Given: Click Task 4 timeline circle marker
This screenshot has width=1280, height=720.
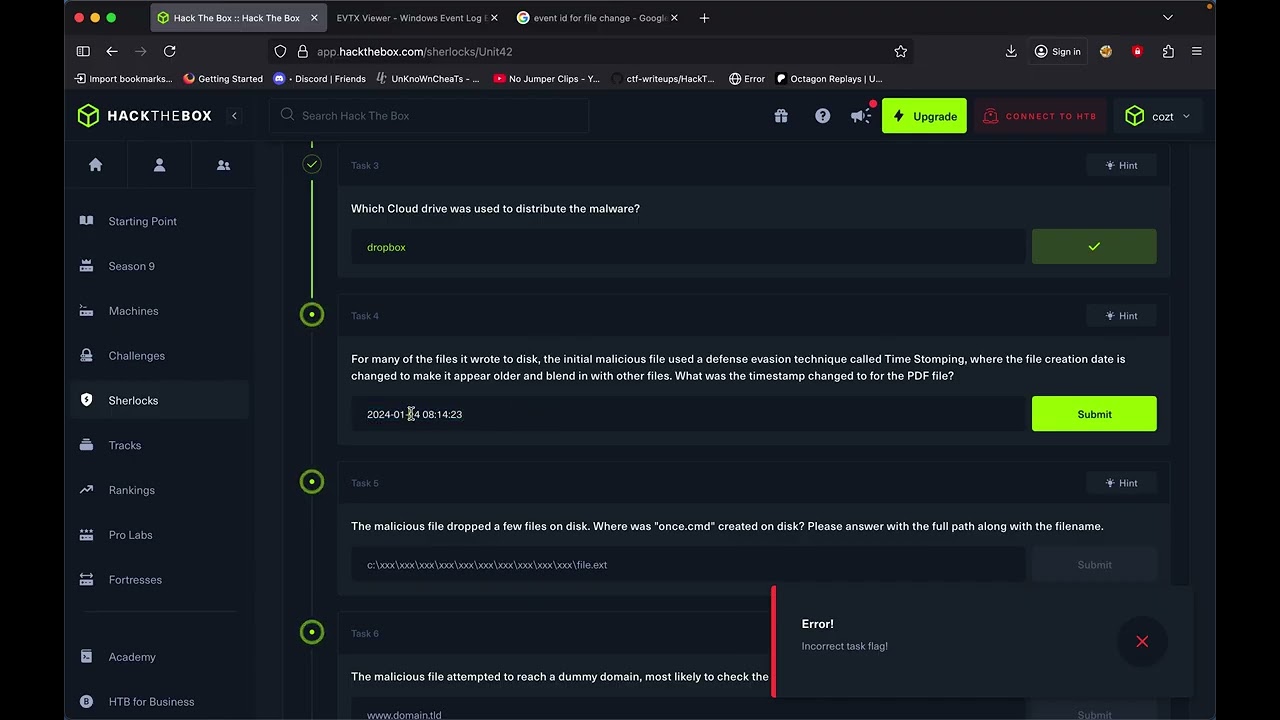Looking at the screenshot, I should click(x=312, y=315).
